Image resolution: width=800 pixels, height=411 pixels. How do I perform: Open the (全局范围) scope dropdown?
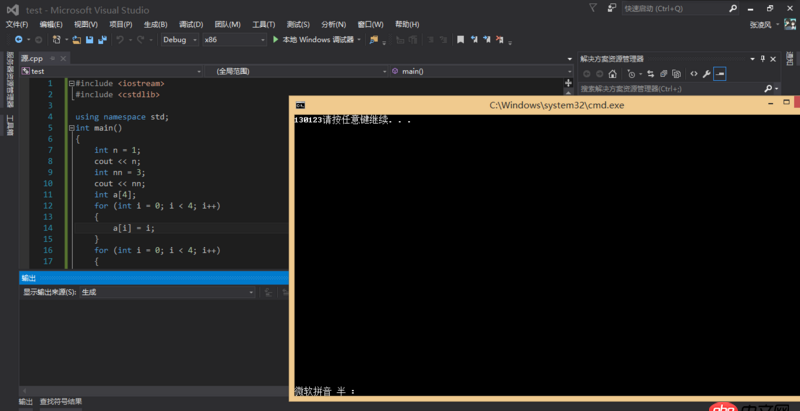(x=296, y=71)
